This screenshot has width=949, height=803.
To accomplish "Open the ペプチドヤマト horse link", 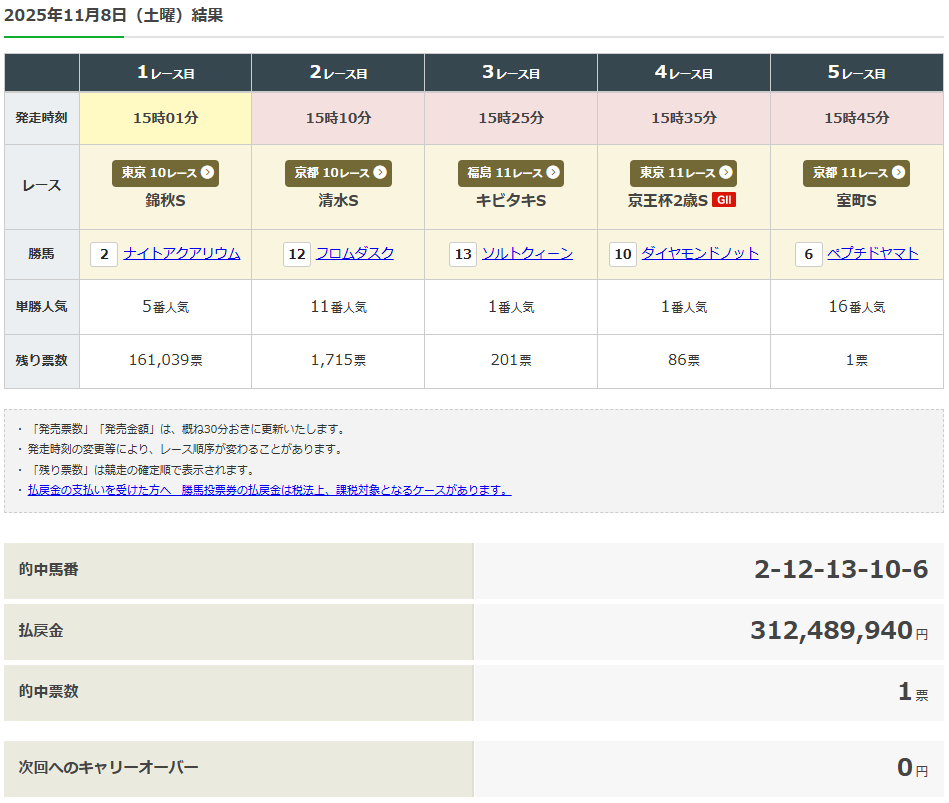I will click(873, 254).
